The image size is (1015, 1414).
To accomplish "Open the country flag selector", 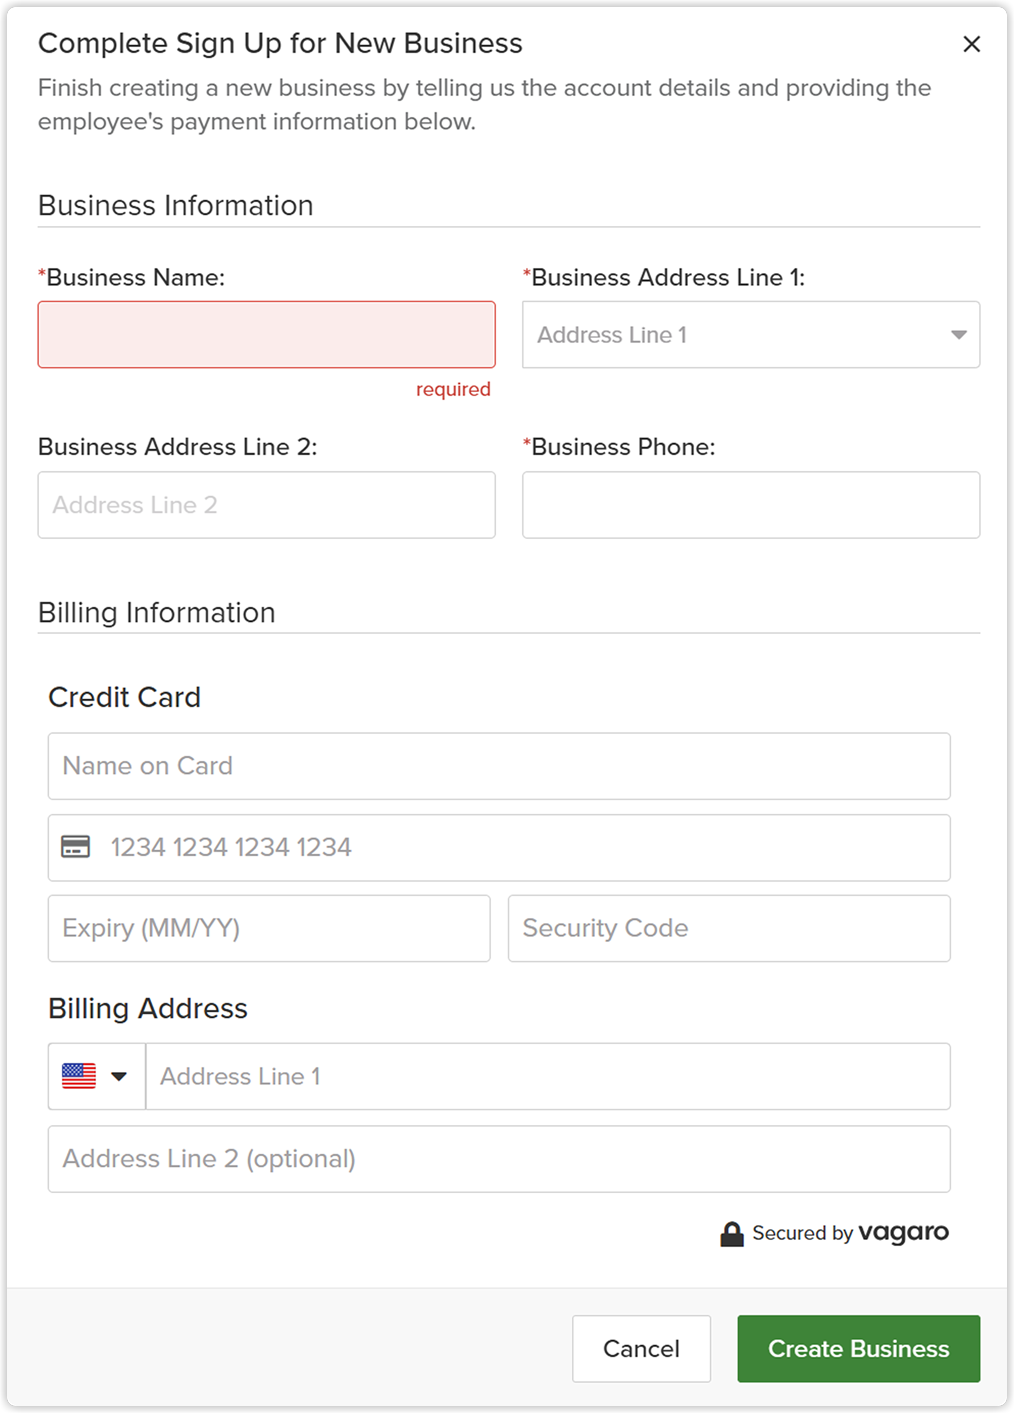I will coord(97,1076).
